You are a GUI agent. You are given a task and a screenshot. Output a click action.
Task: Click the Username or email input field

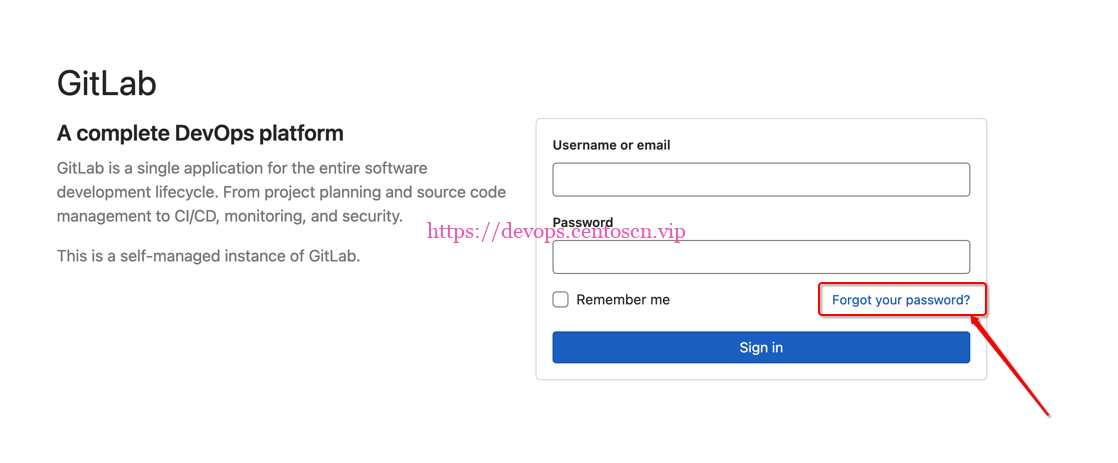[760, 180]
